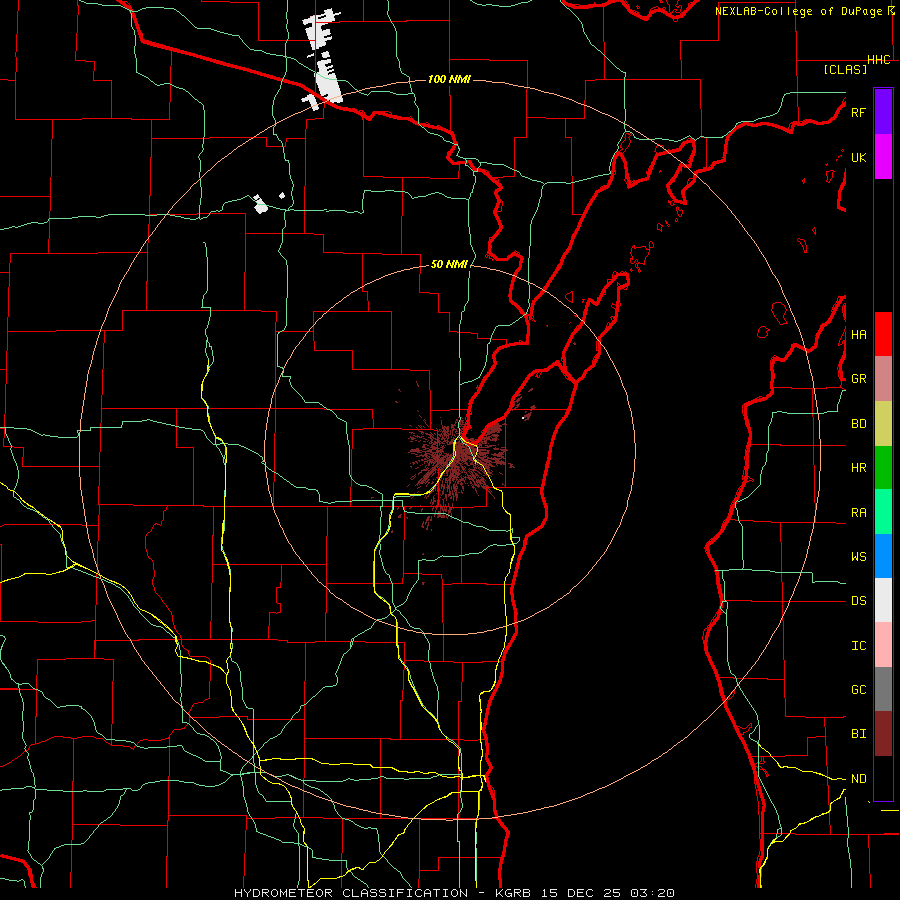This screenshot has width=900, height=900.
Task: Click the HR green legend swatch
Action: tap(883, 468)
